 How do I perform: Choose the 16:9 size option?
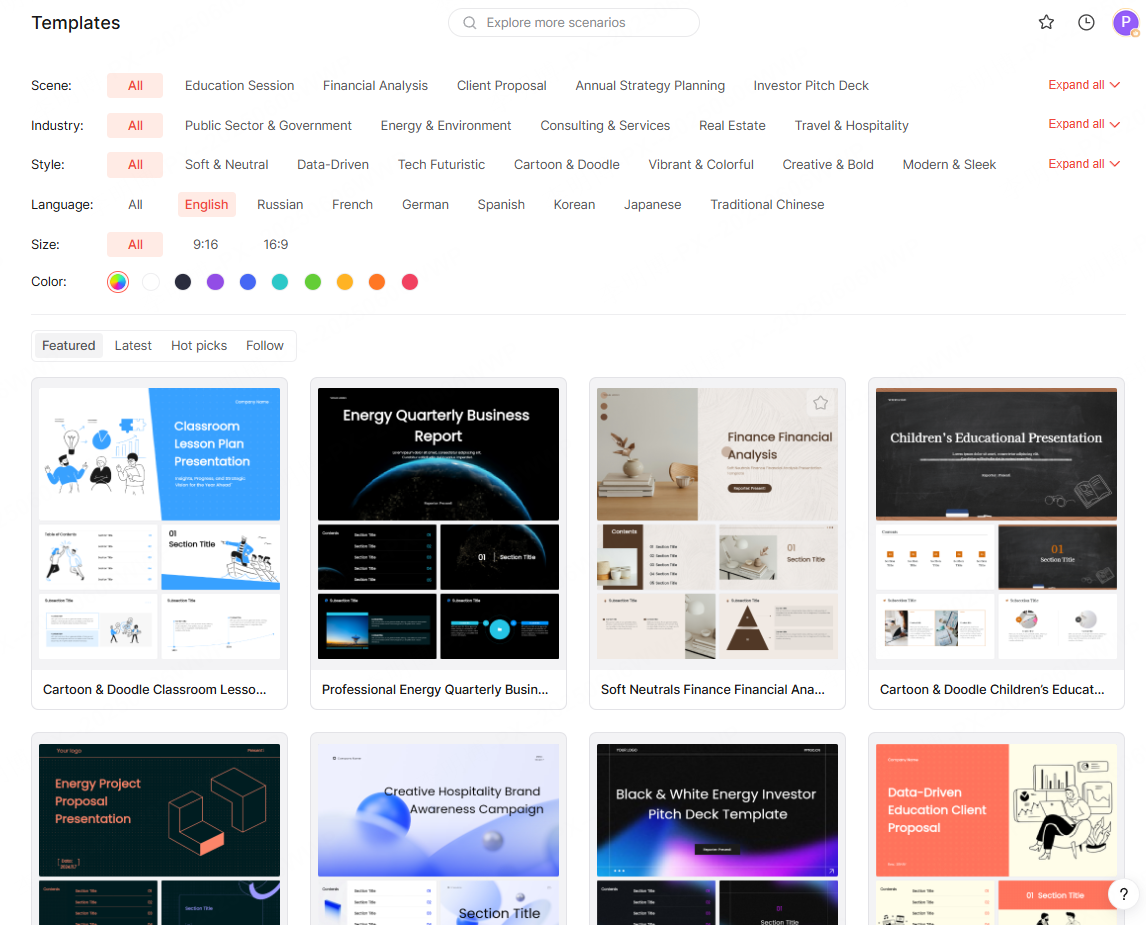276,244
